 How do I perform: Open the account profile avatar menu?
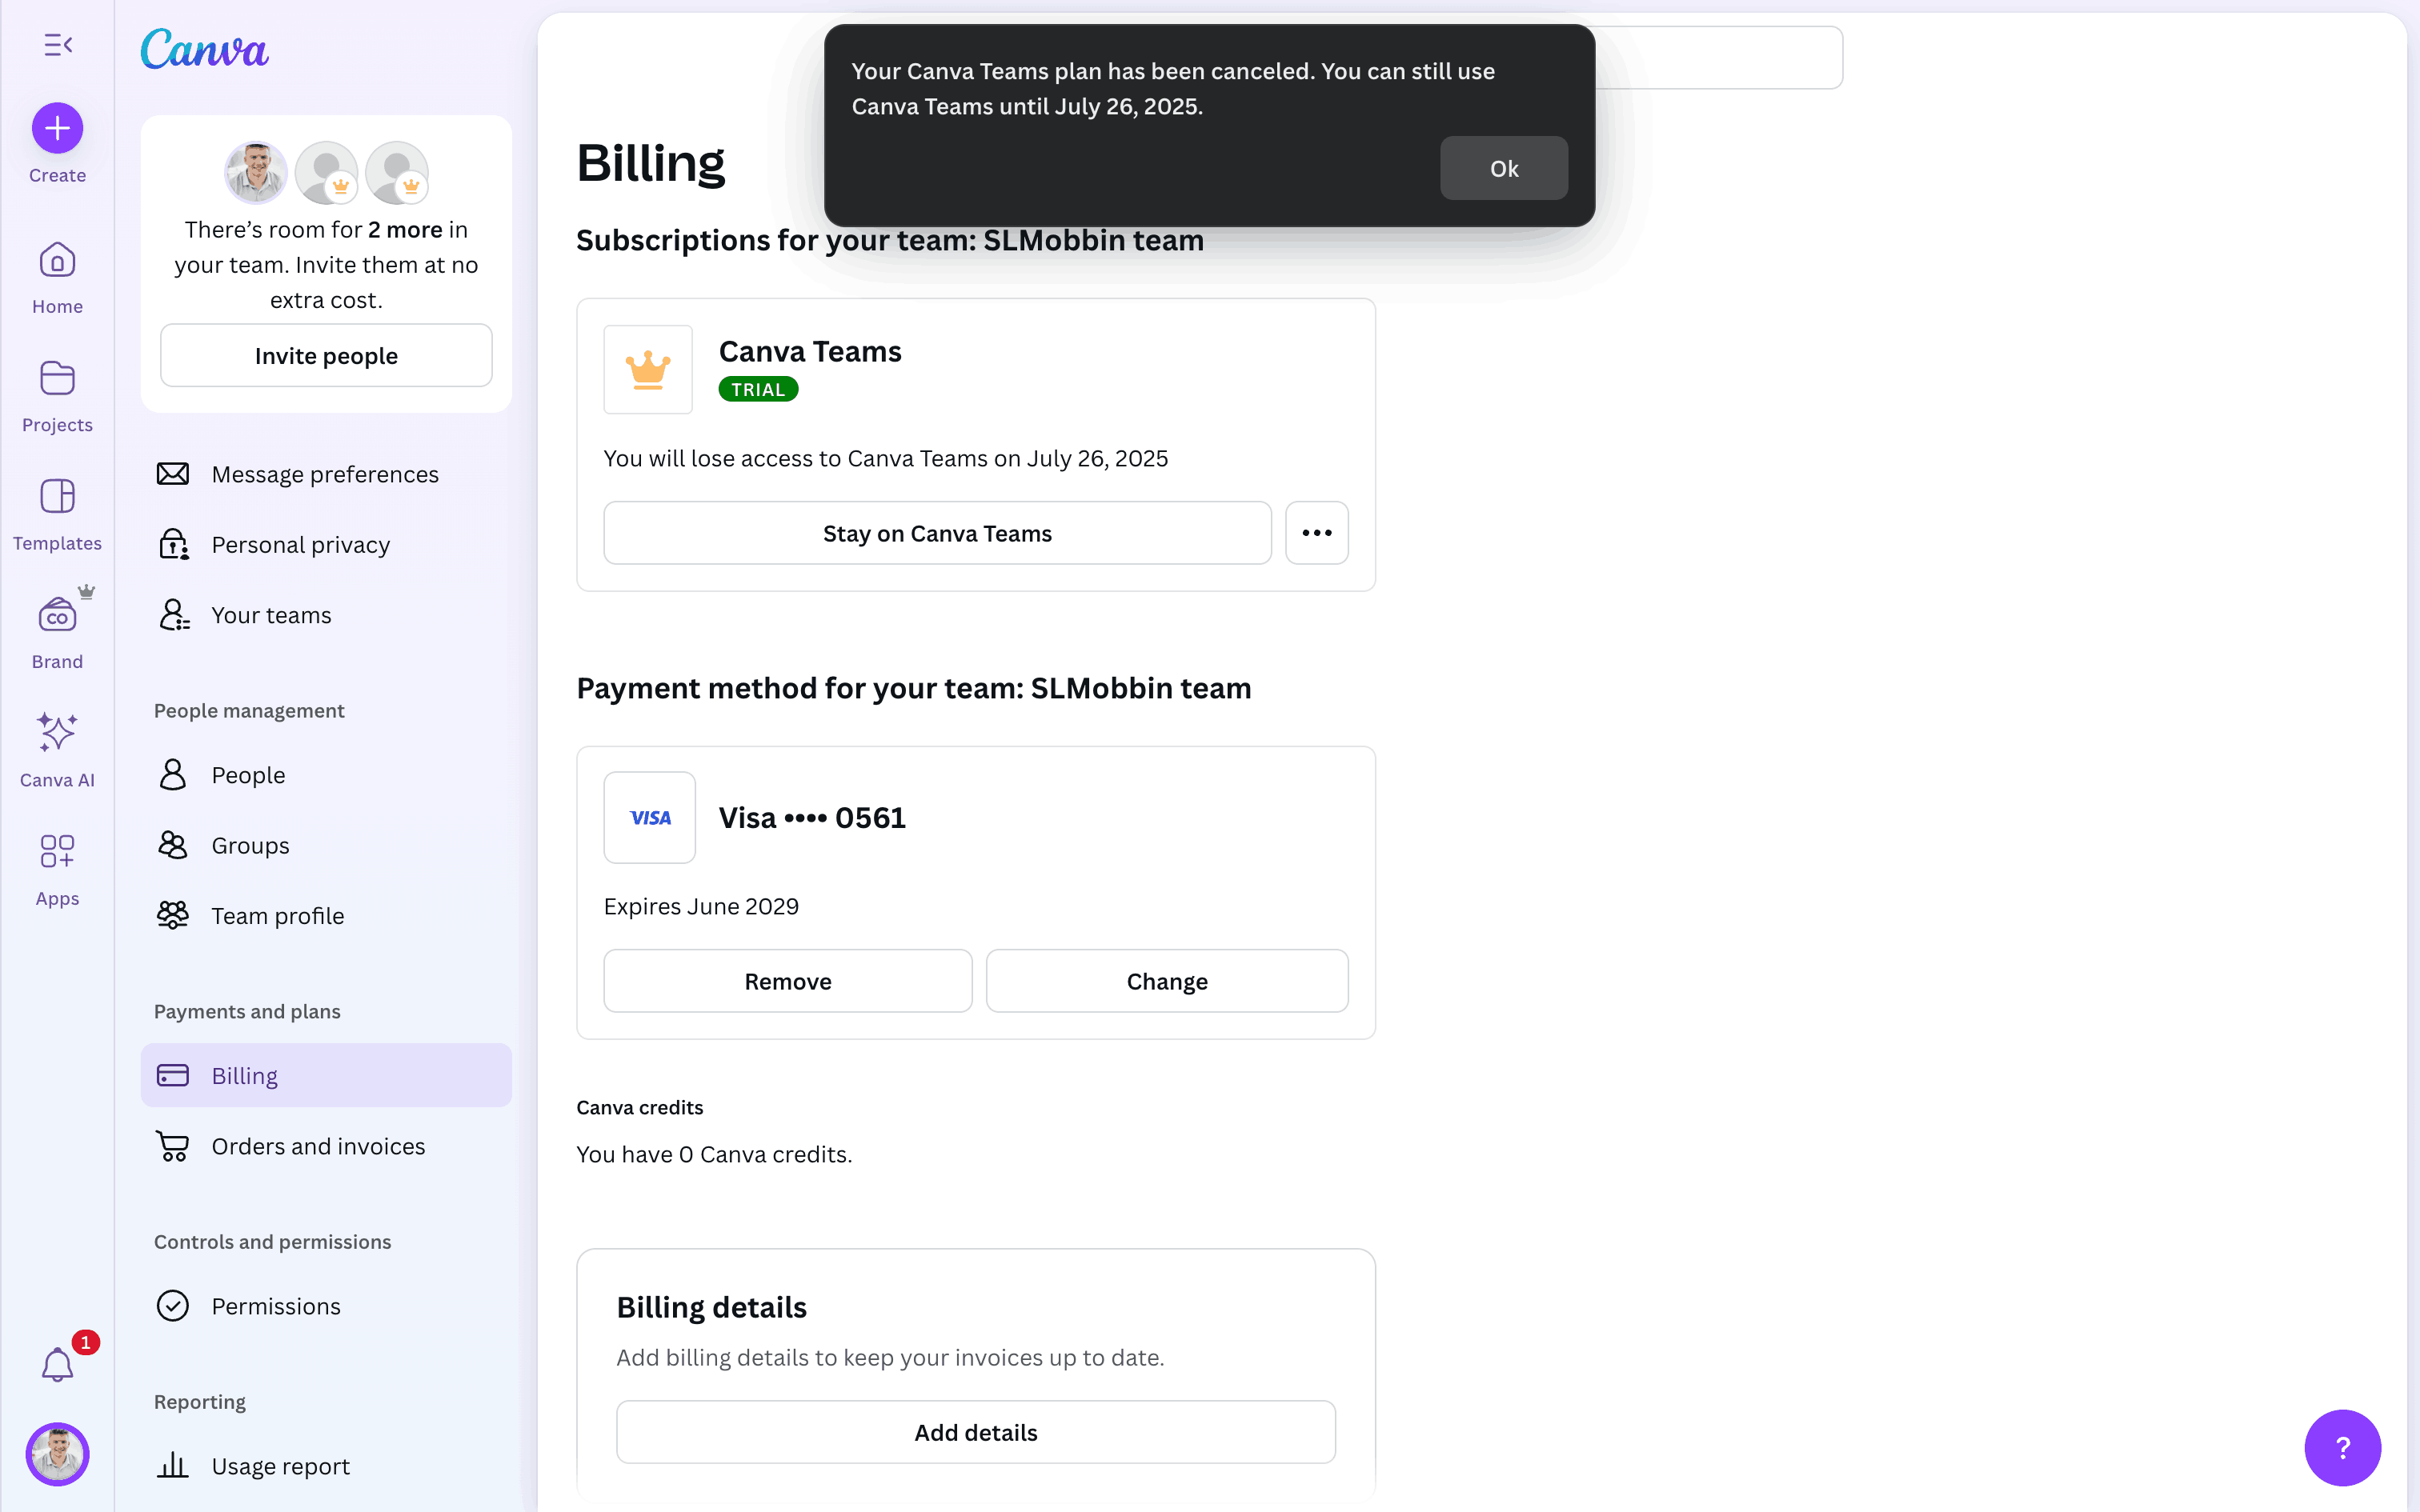point(57,1454)
